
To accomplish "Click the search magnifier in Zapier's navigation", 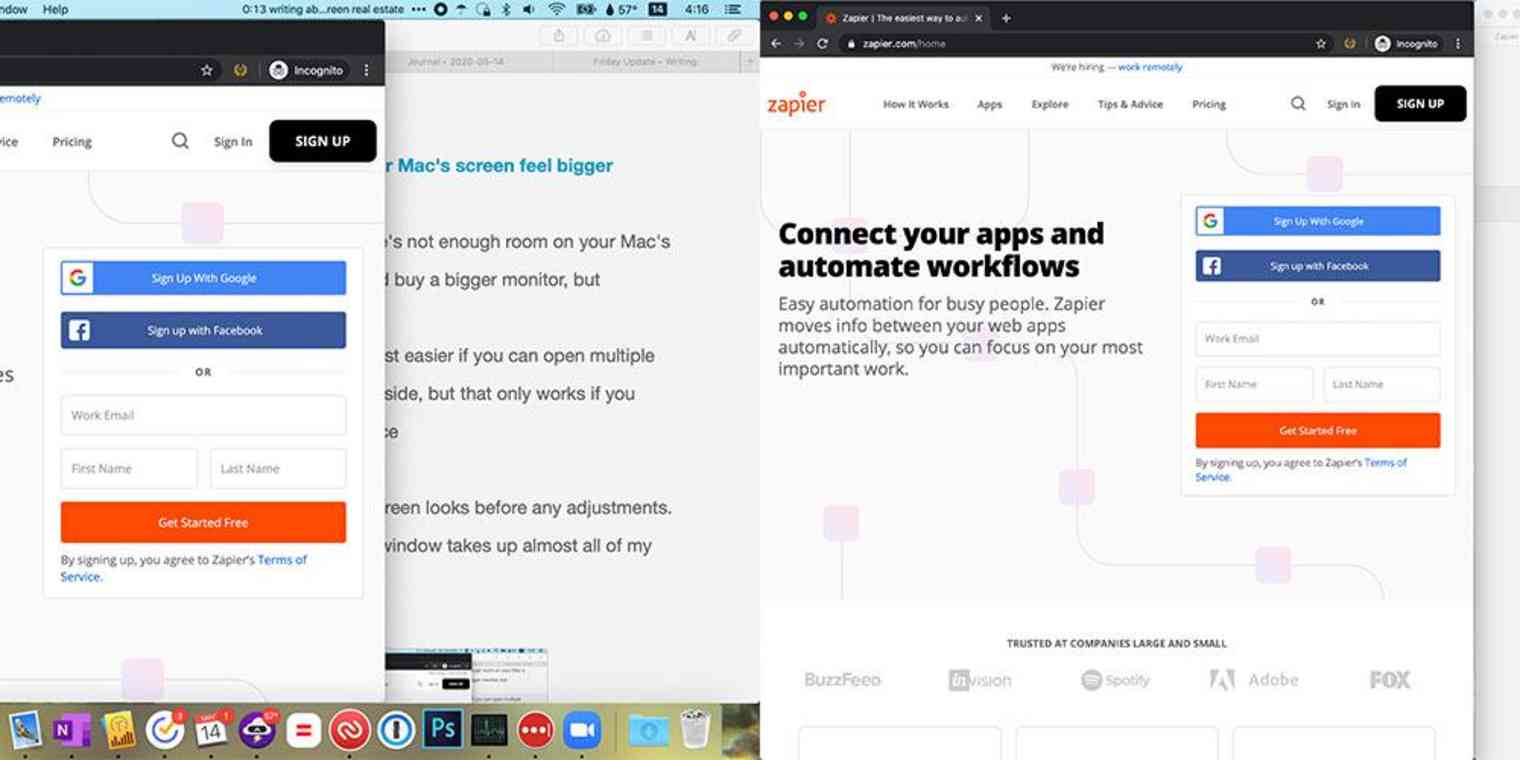I will (1297, 103).
